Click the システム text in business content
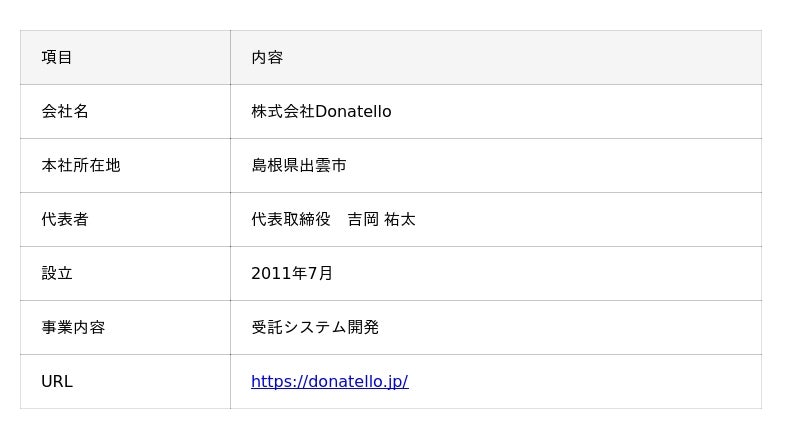Image resolution: width=800 pixels, height=439 pixels. [315, 327]
